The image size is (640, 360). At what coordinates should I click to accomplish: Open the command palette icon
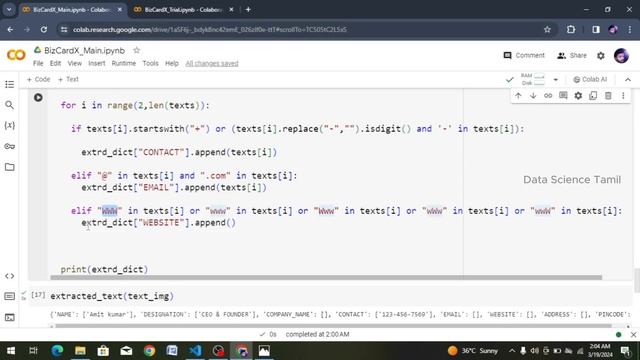coord(9,296)
